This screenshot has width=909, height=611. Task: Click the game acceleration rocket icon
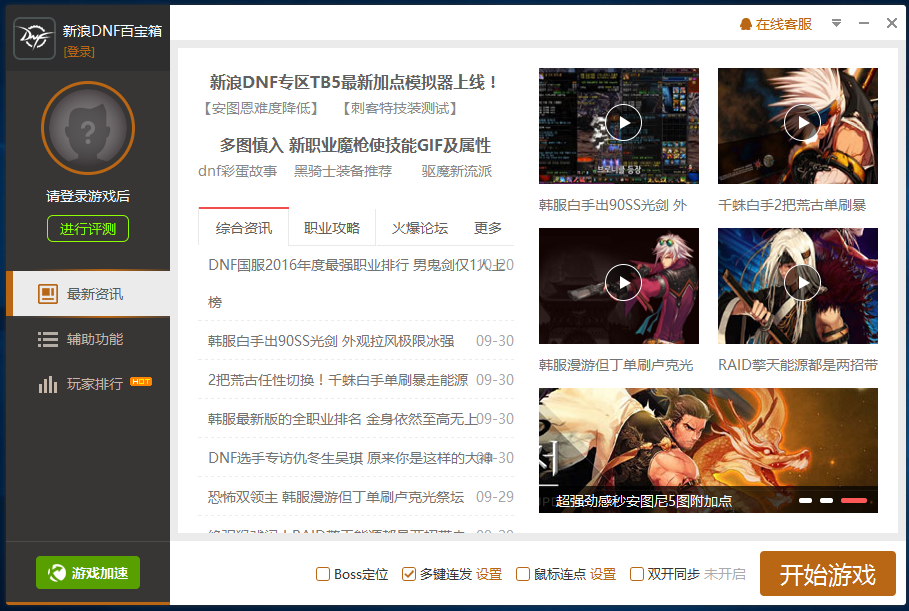[56, 573]
